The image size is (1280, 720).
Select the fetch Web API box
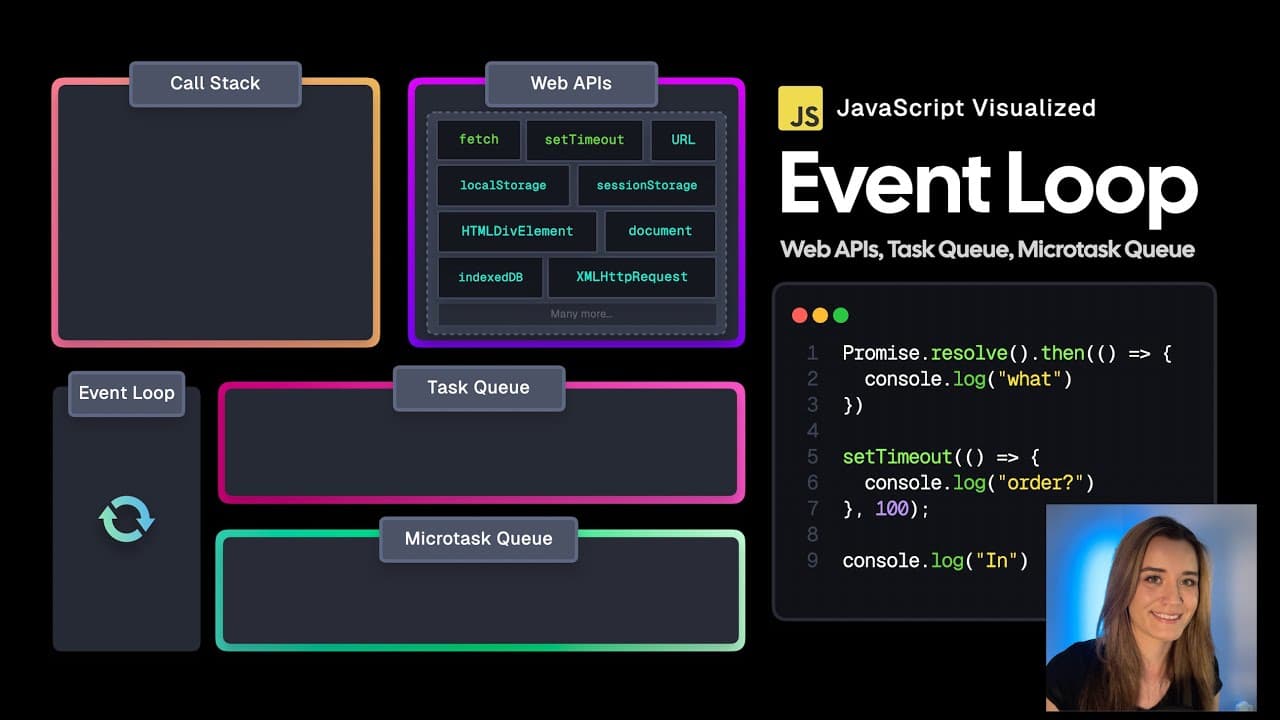coord(479,140)
